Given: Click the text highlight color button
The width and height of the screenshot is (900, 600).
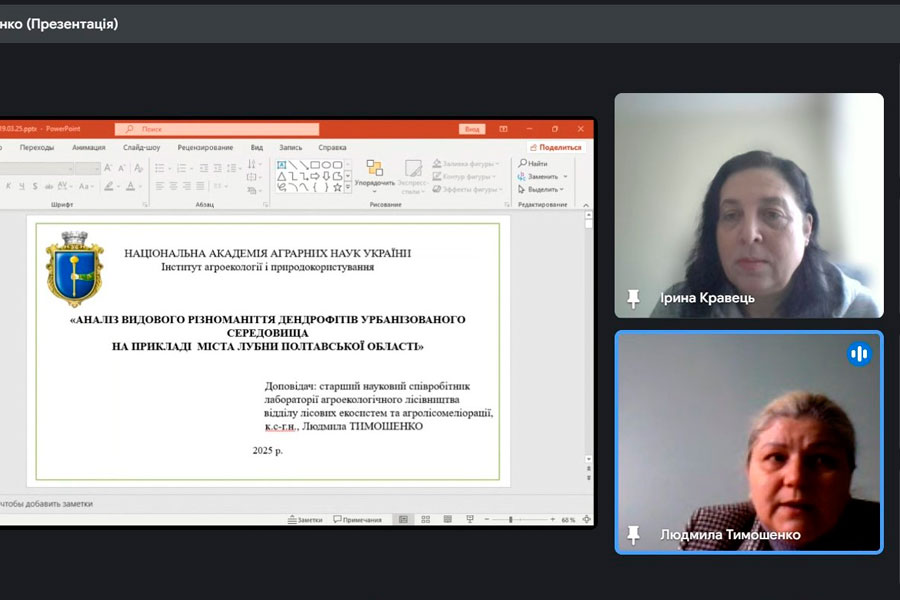Looking at the screenshot, I should click(x=110, y=186).
